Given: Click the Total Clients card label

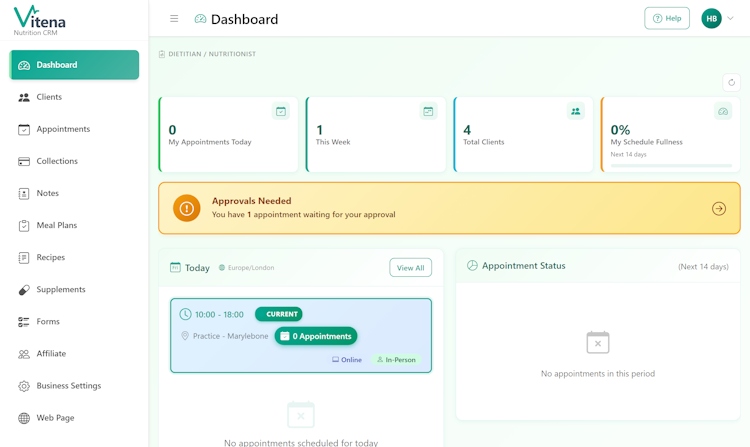Looking at the screenshot, I should [484, 142].
